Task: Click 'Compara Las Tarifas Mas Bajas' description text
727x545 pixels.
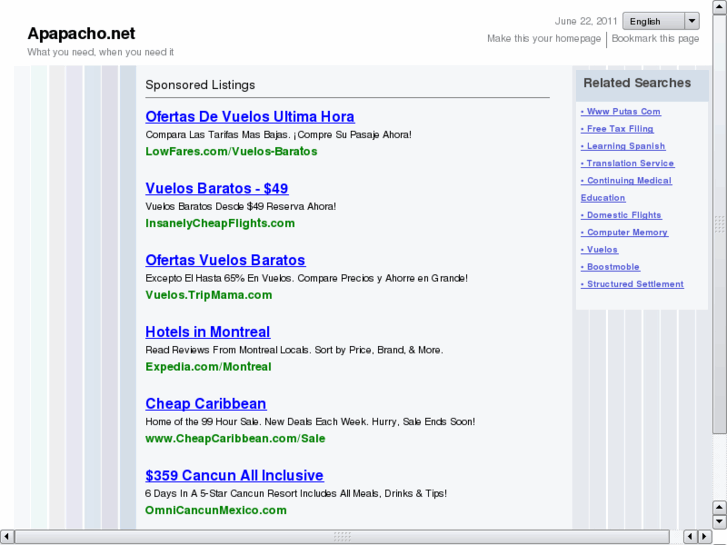Action: click(x=278, y=135)
